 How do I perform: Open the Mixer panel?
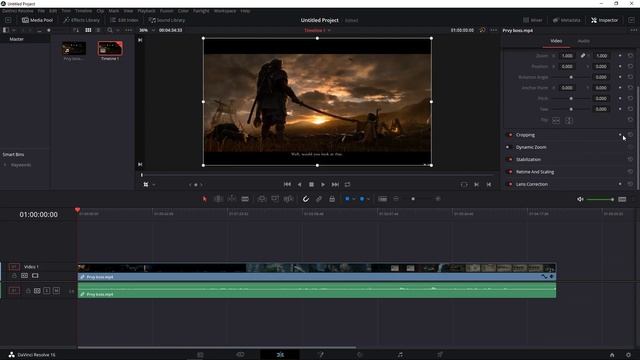pyautogui.click(x=533, y=20)
